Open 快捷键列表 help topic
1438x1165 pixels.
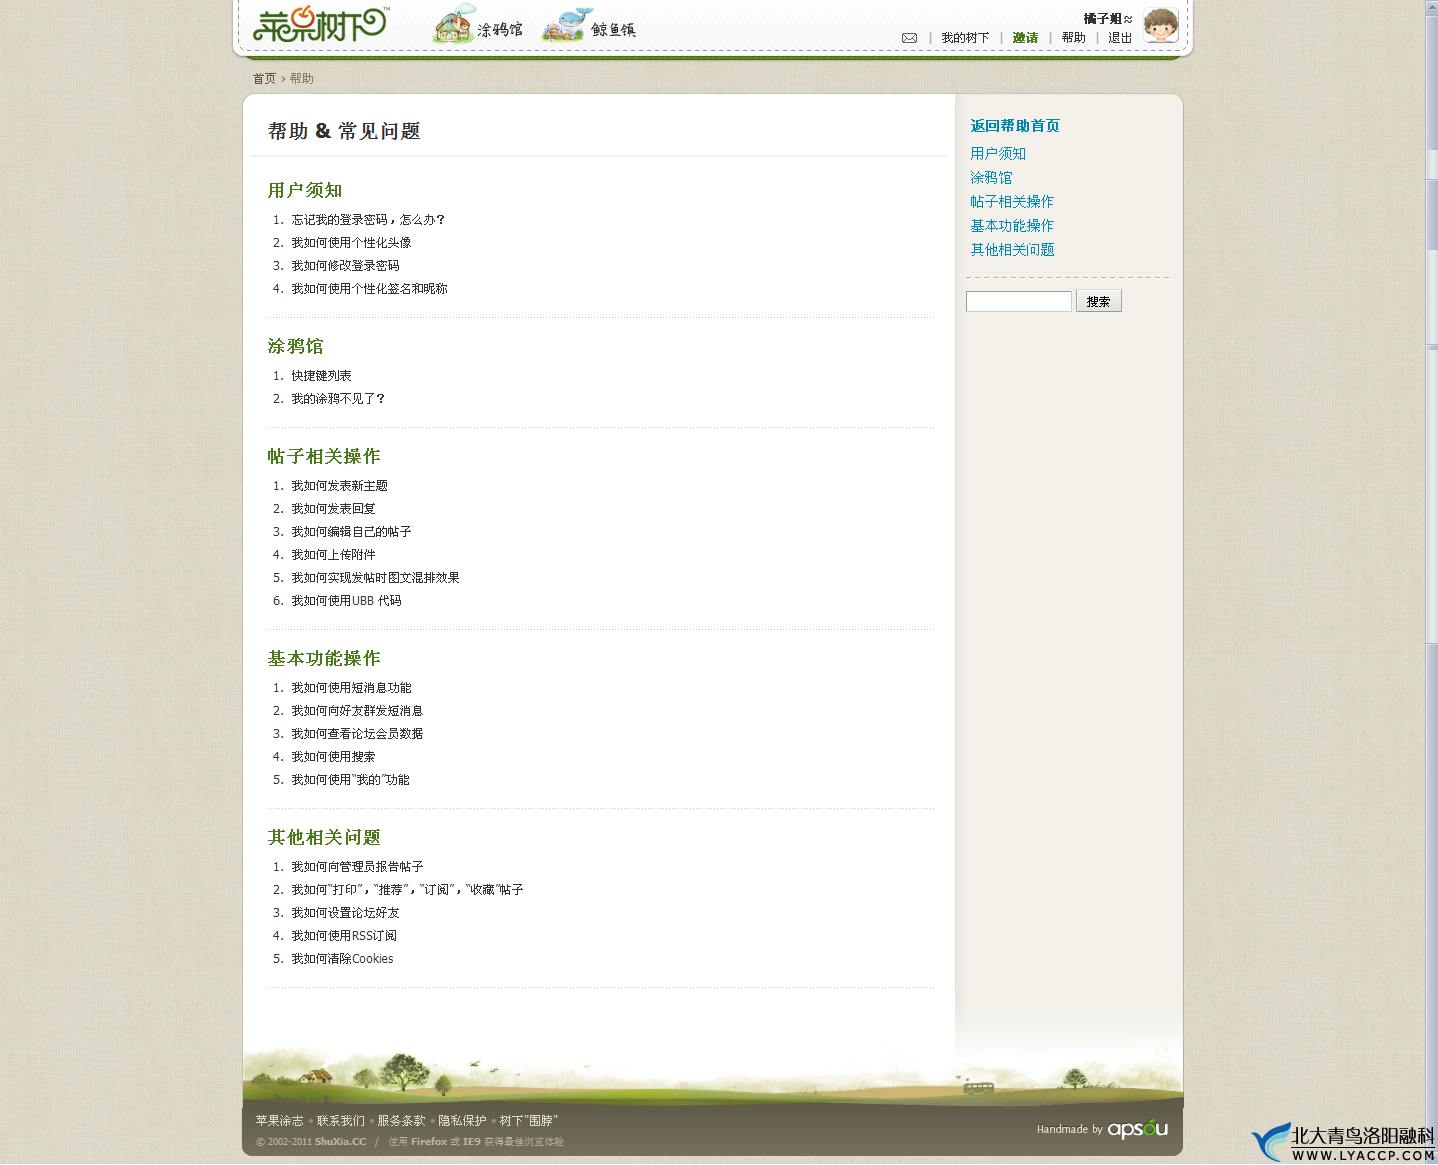point(321,376)
